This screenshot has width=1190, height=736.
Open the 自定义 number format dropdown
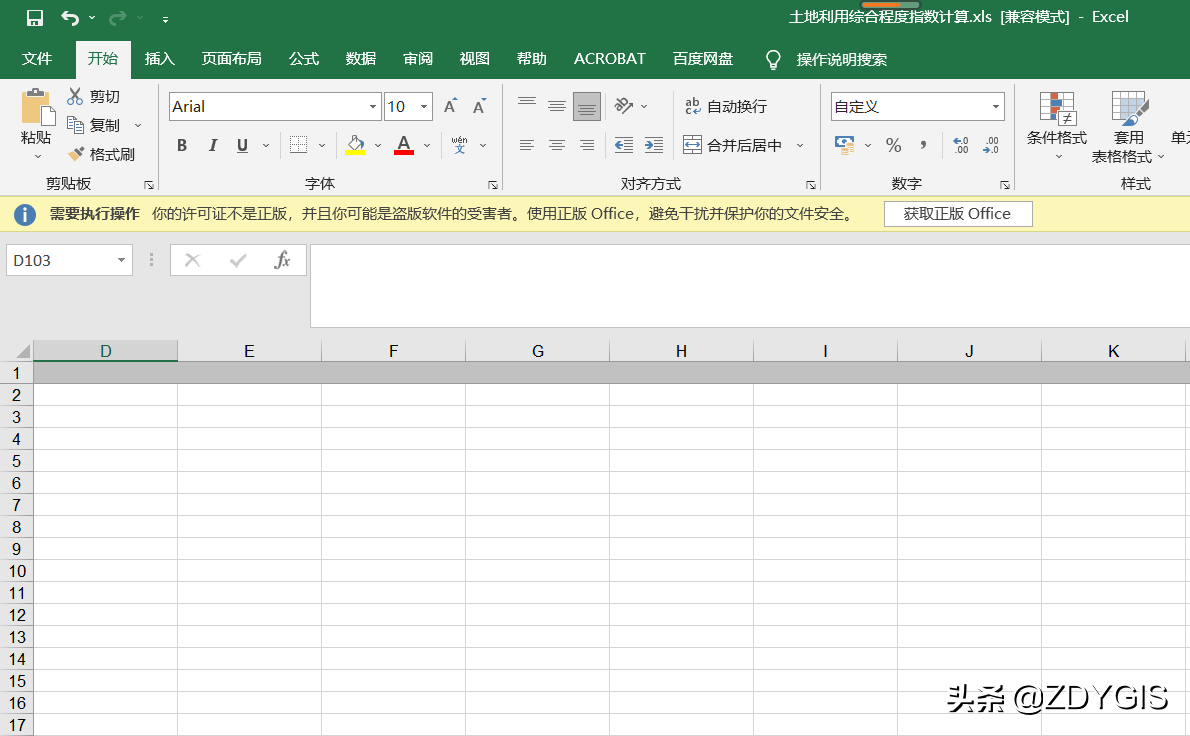click(x=996, y=106)
